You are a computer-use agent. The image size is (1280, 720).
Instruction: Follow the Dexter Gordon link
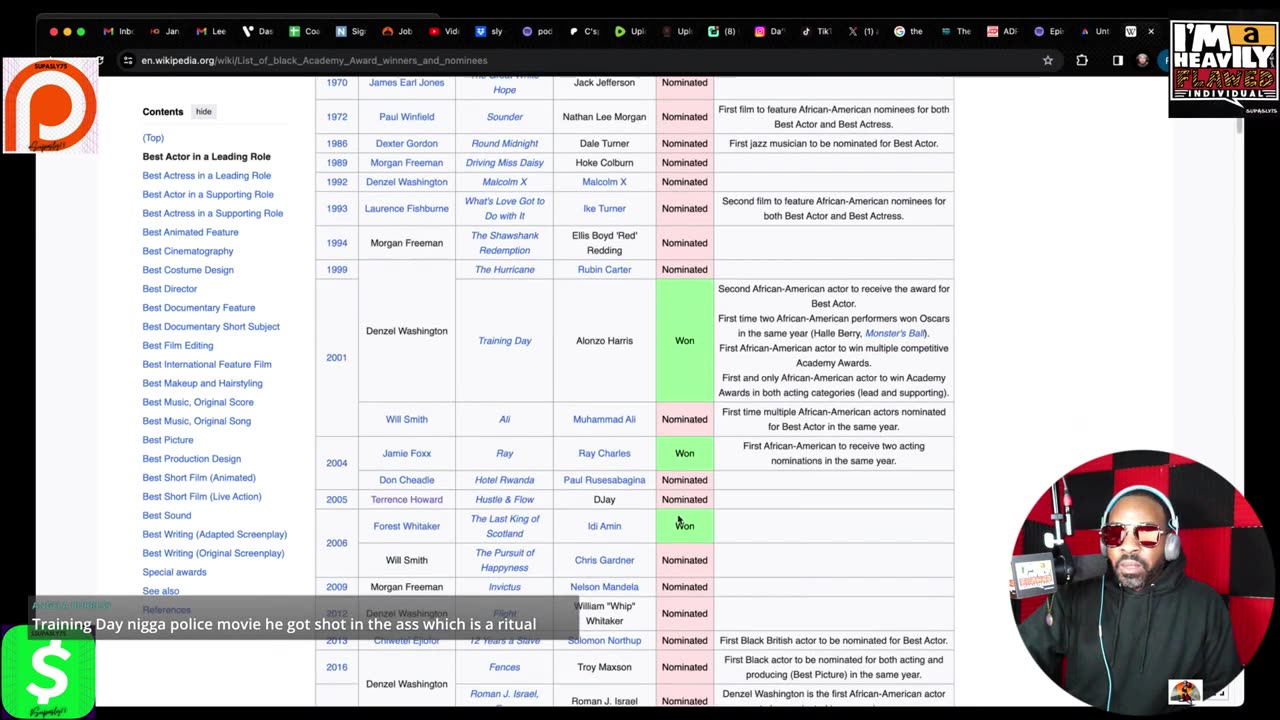click(x=406, y=144)
